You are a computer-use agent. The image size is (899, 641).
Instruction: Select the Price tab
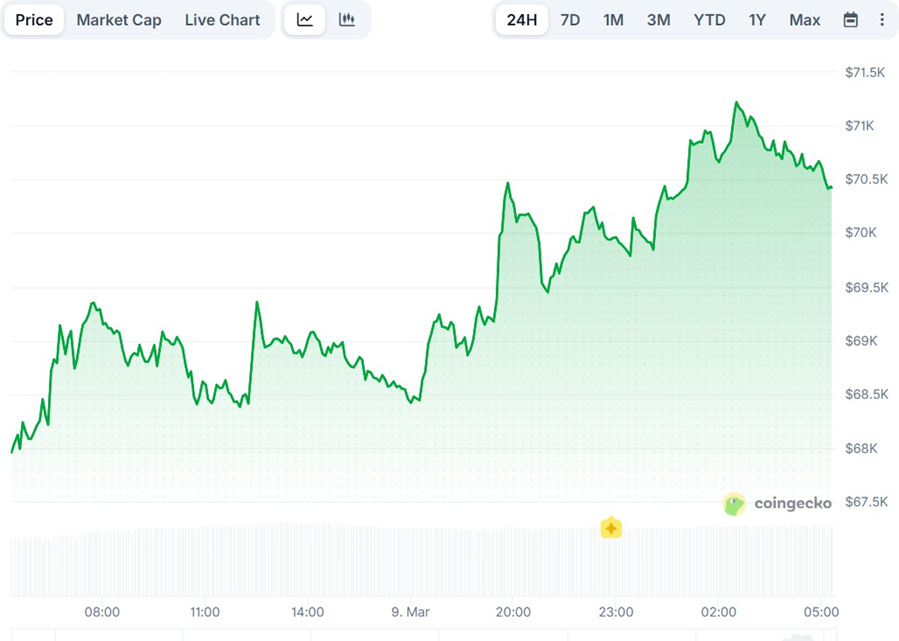point(34,20)
